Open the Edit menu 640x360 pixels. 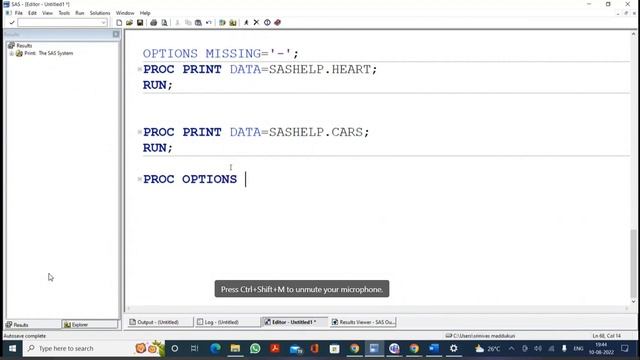tap(32, 13)
